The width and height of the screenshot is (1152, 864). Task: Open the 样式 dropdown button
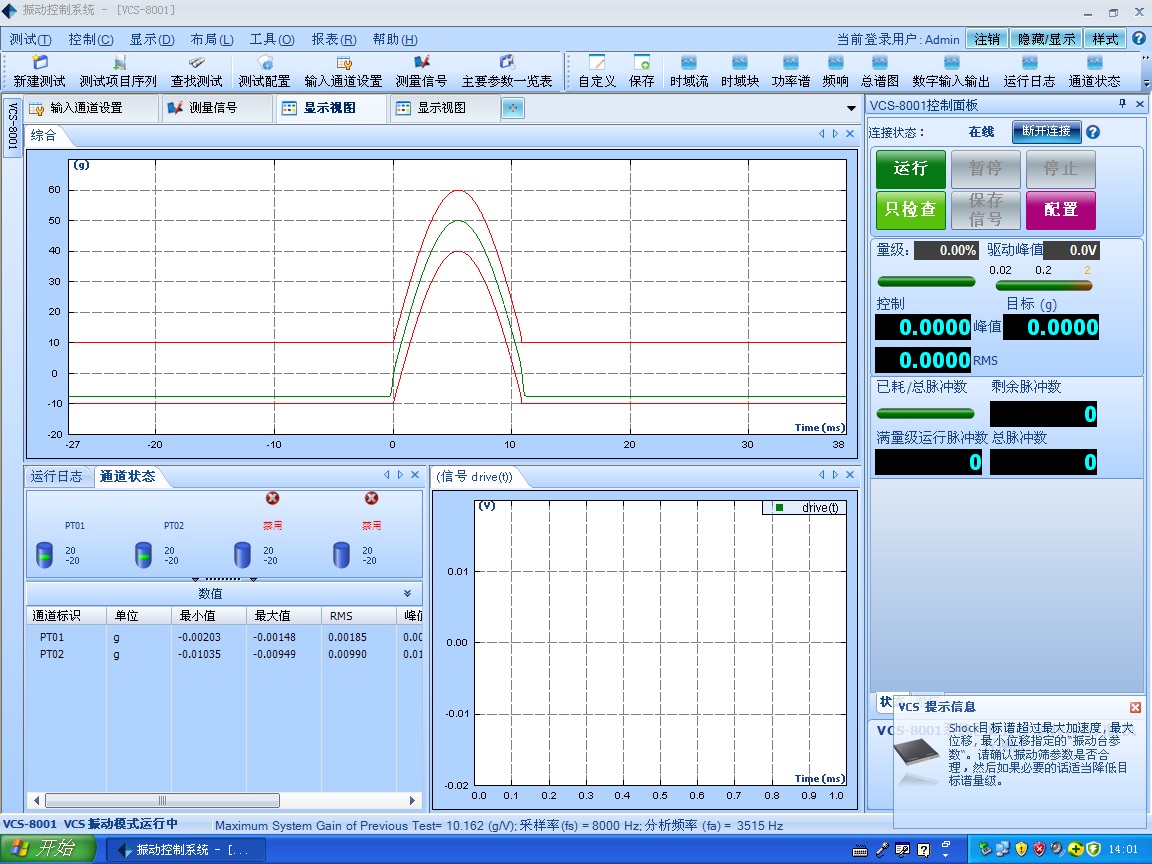coord(1105,39)
